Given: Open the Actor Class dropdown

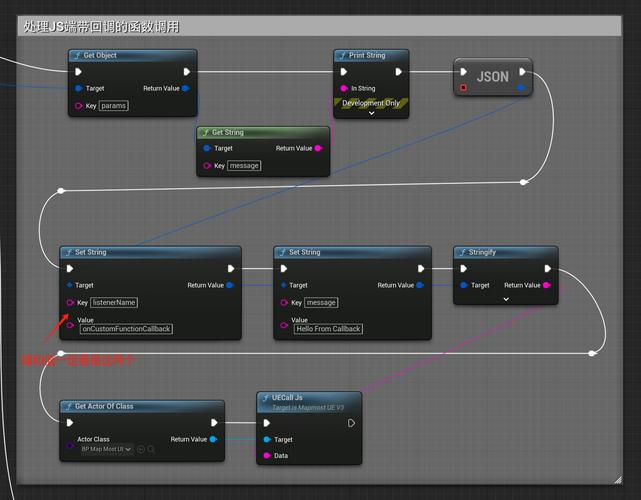Looking at the screenshot, I should click(x=107, y=450).
